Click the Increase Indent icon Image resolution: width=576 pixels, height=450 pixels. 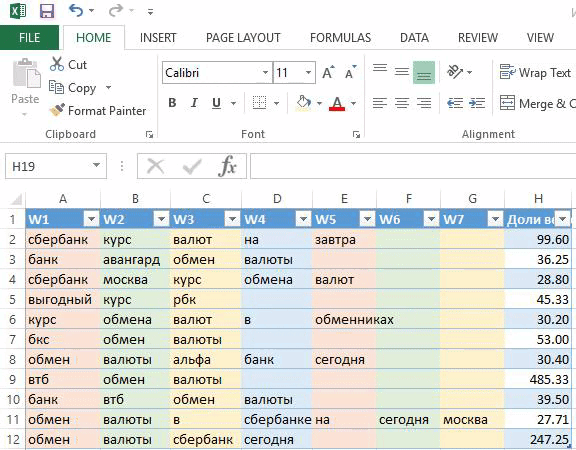point(477,103)
